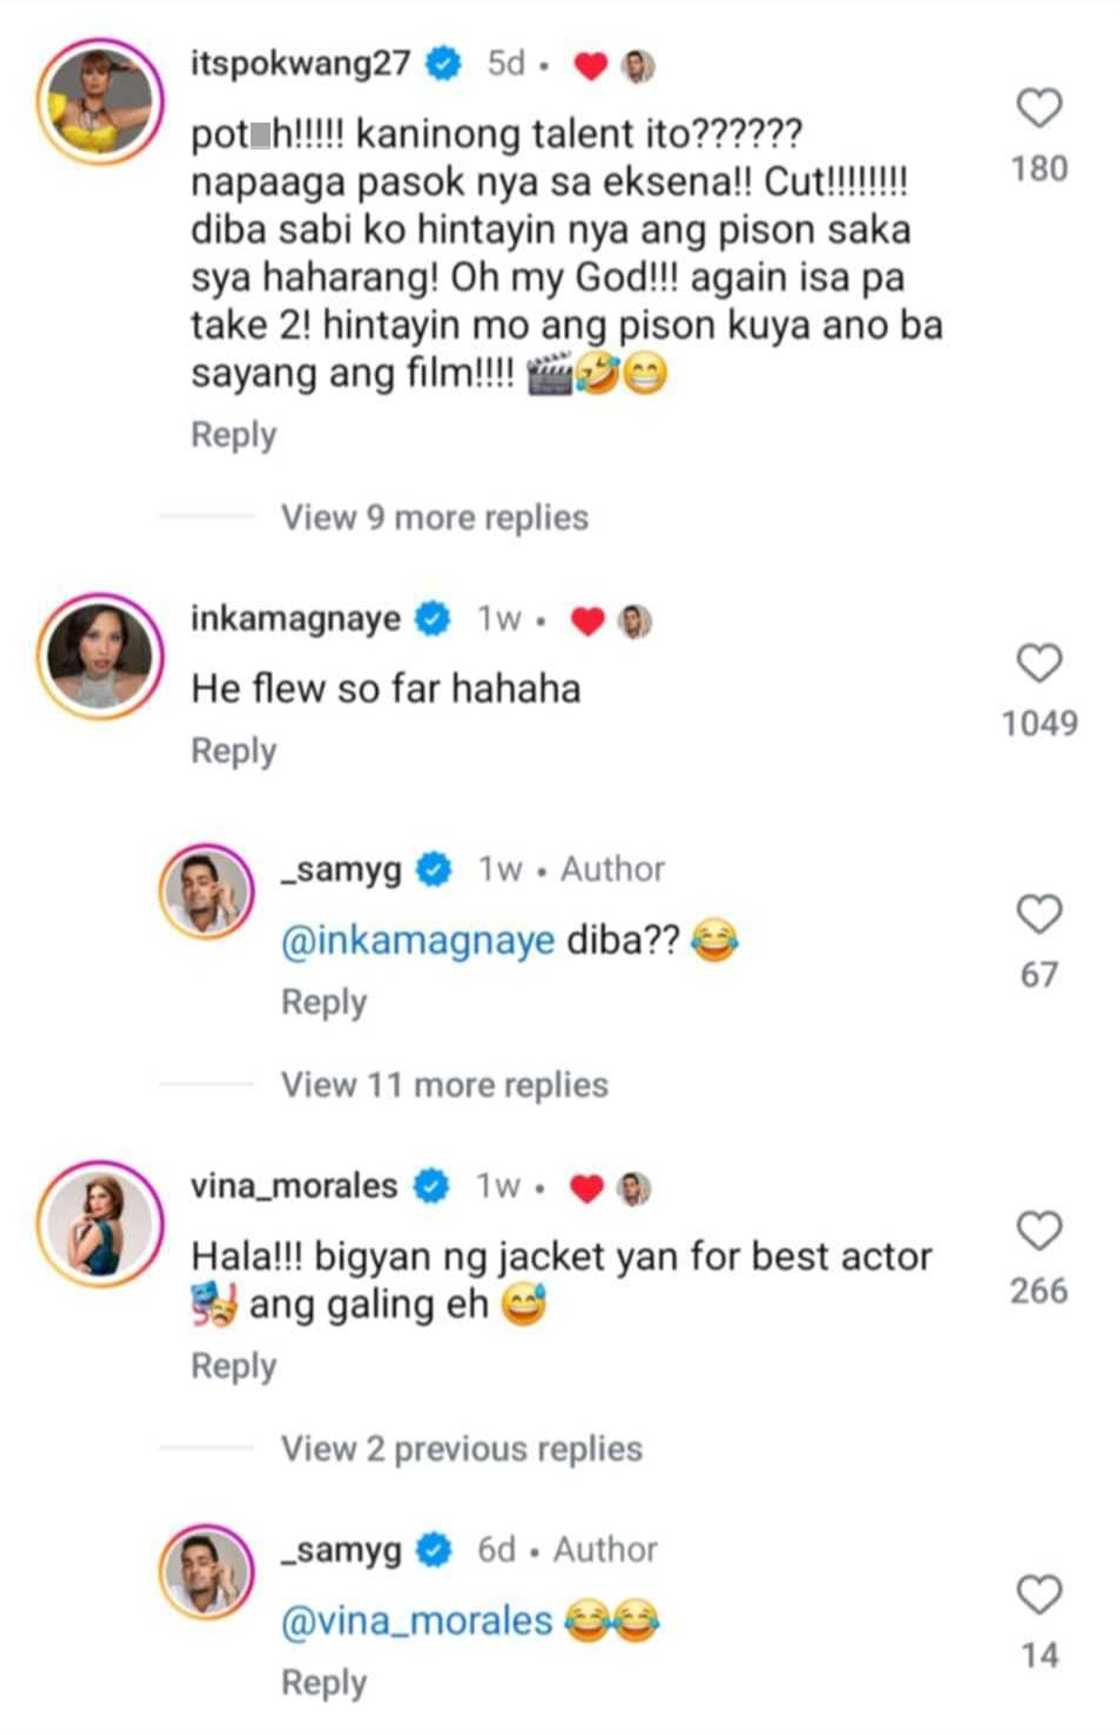Tap verified badge beside vina_morales username
The height and width of the screenshot is (1735, 1120).
click(431, 1187)
